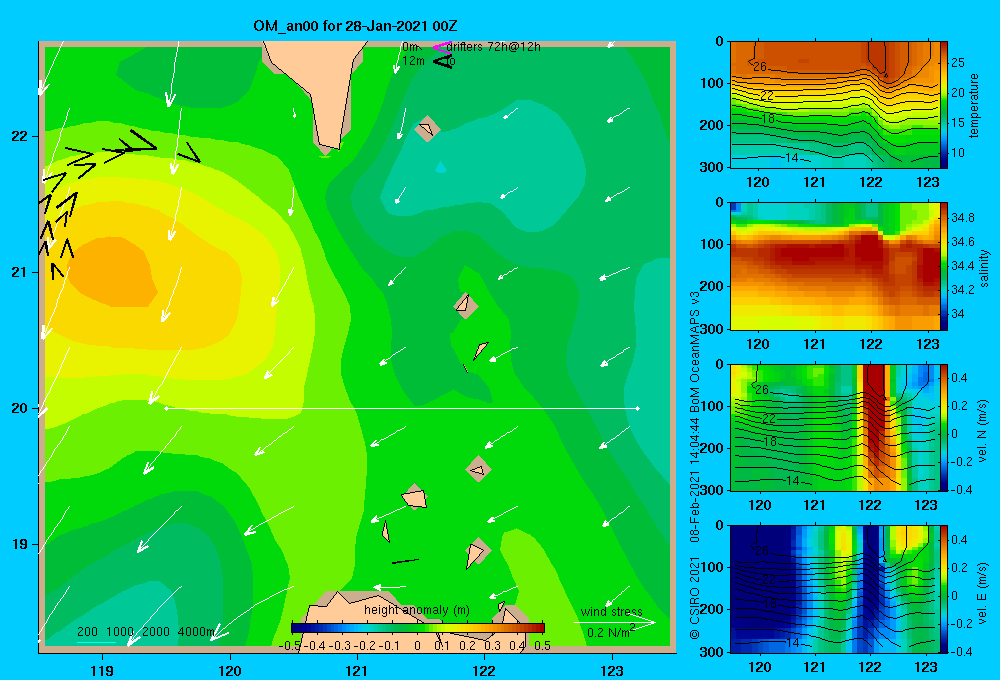Click the '34.8' salinity scale value

click(962, 218)
